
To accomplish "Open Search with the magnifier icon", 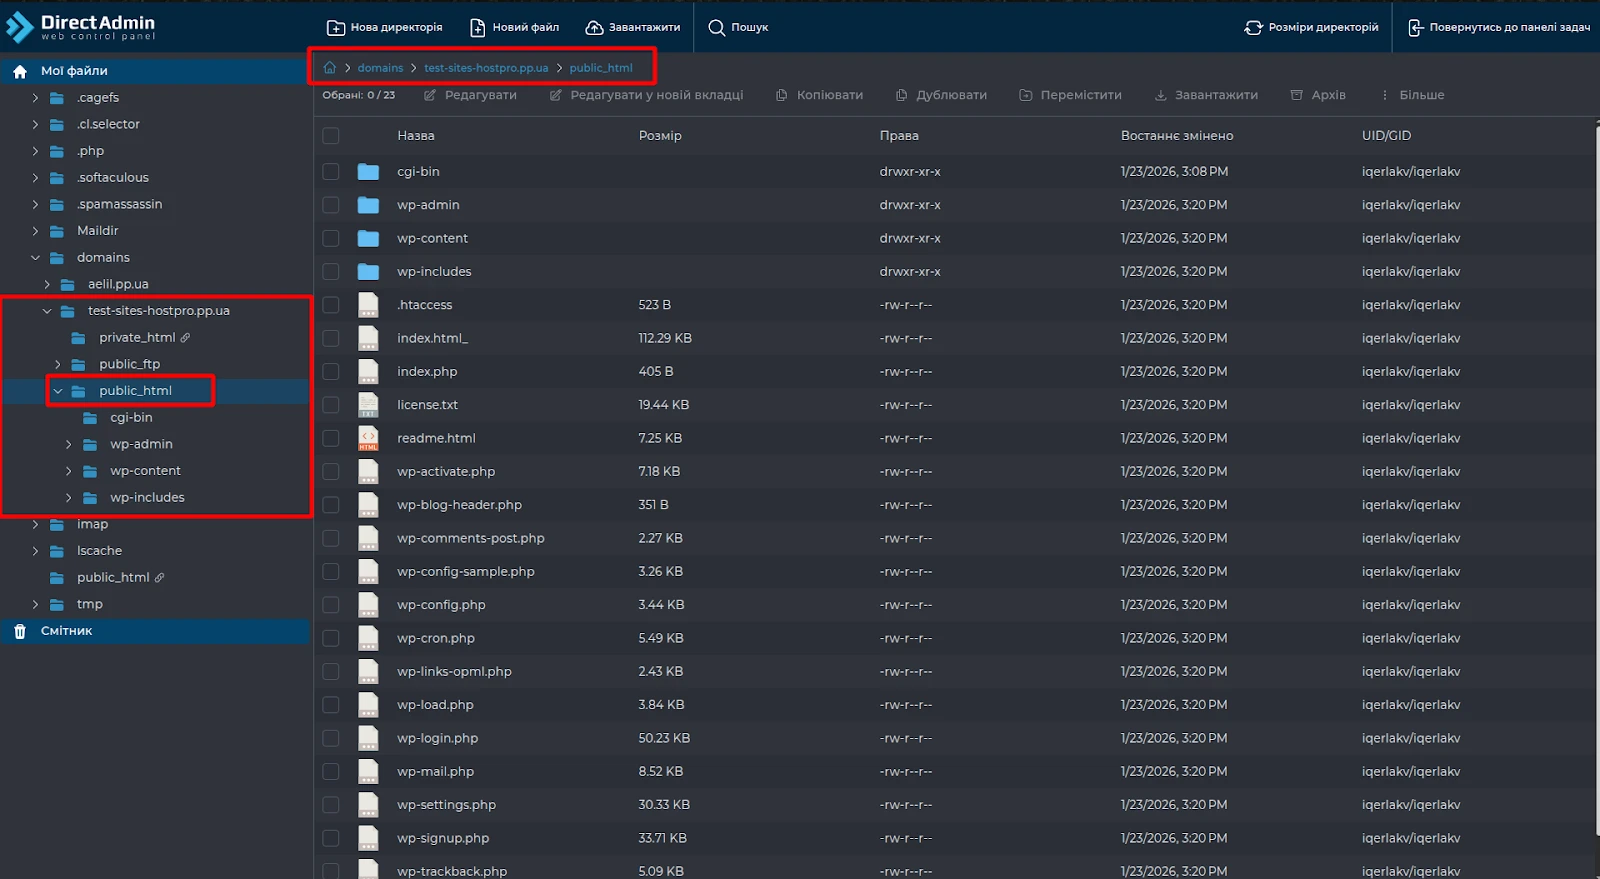I will point(716,28).
